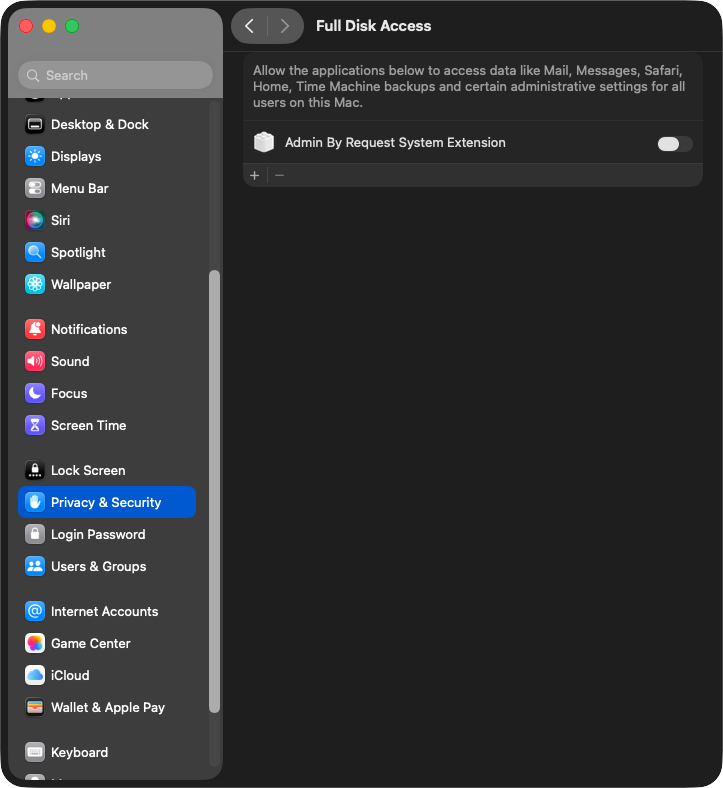This screenshot has width=723, height=788.
Task: Select Focus in the sidebar
Action: (69, 394)
